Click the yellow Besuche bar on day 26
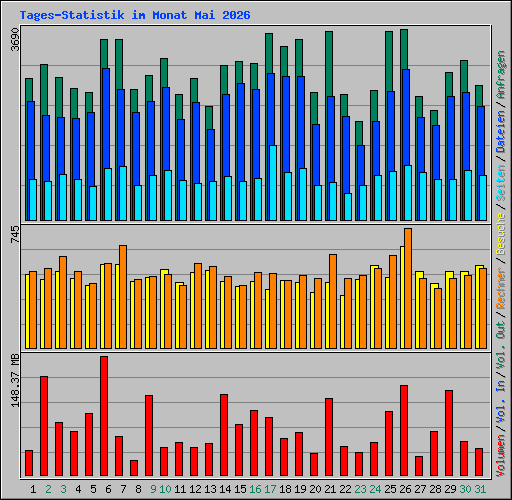 point(402,298)
